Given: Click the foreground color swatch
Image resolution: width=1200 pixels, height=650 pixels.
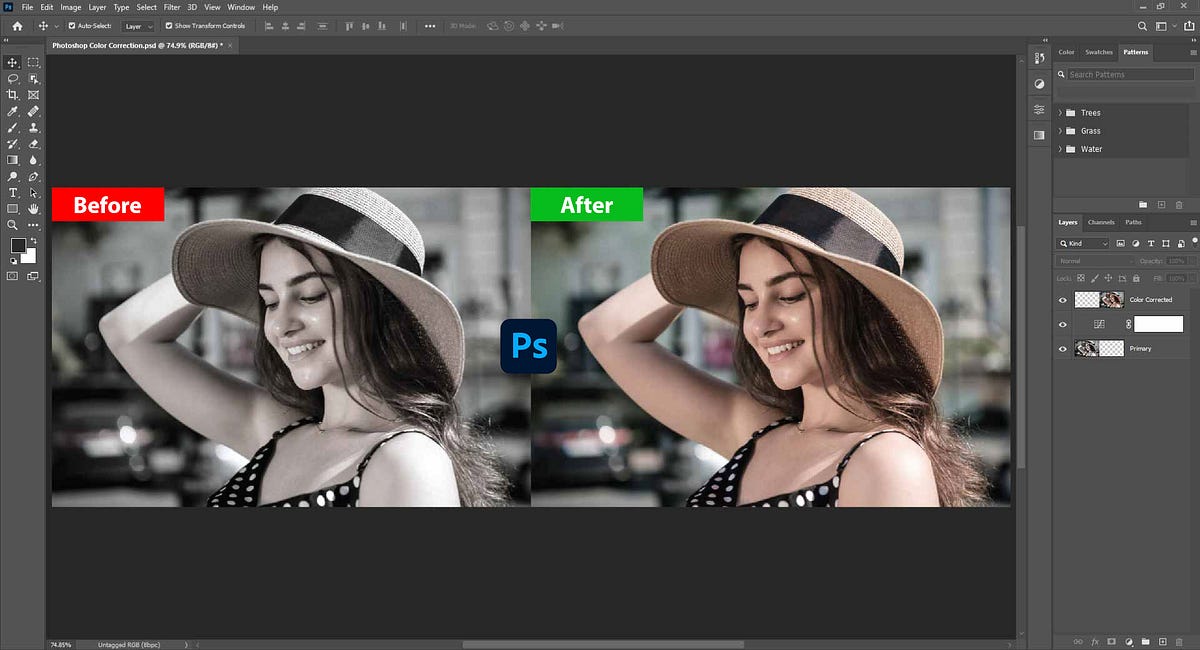Looking at the screenshot, I should pyautogui.click(x=18, y=246).
